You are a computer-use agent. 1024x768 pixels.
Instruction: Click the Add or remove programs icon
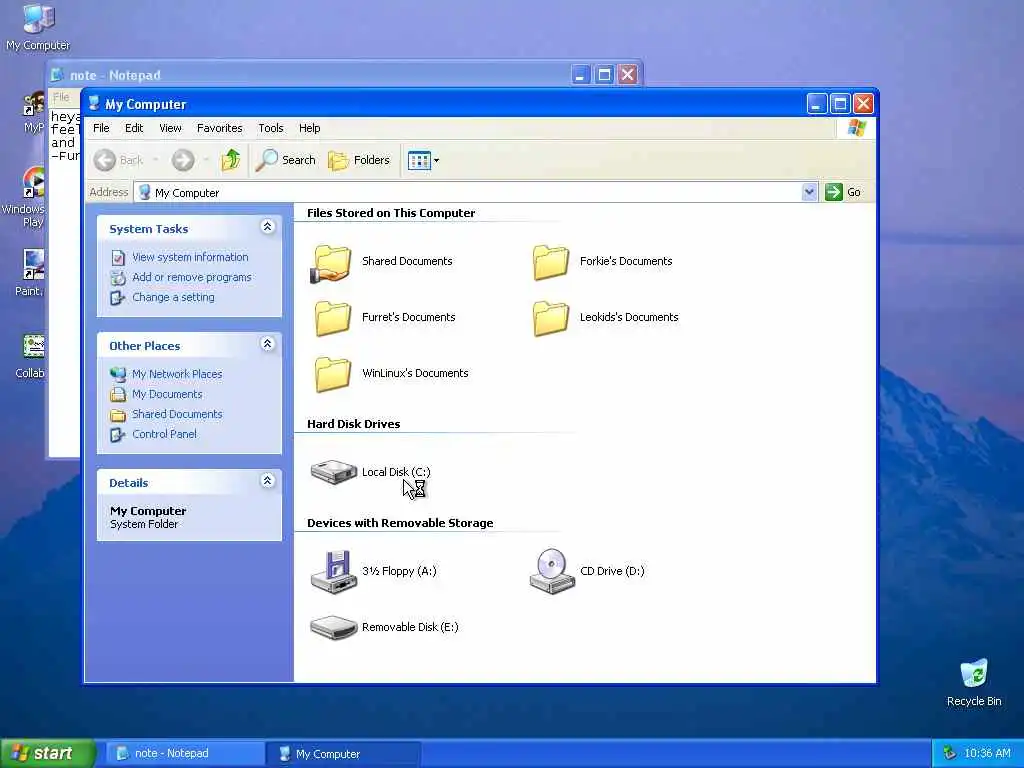coord(118,278)
